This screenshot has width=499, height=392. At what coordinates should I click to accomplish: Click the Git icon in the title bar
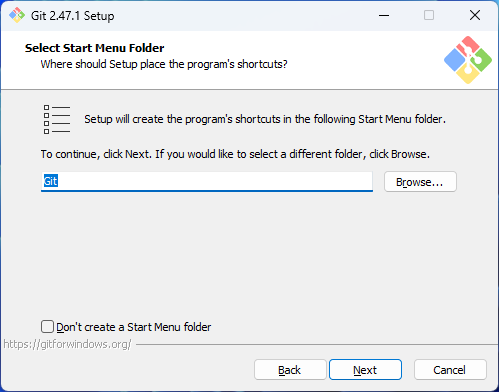pos(17,15)
